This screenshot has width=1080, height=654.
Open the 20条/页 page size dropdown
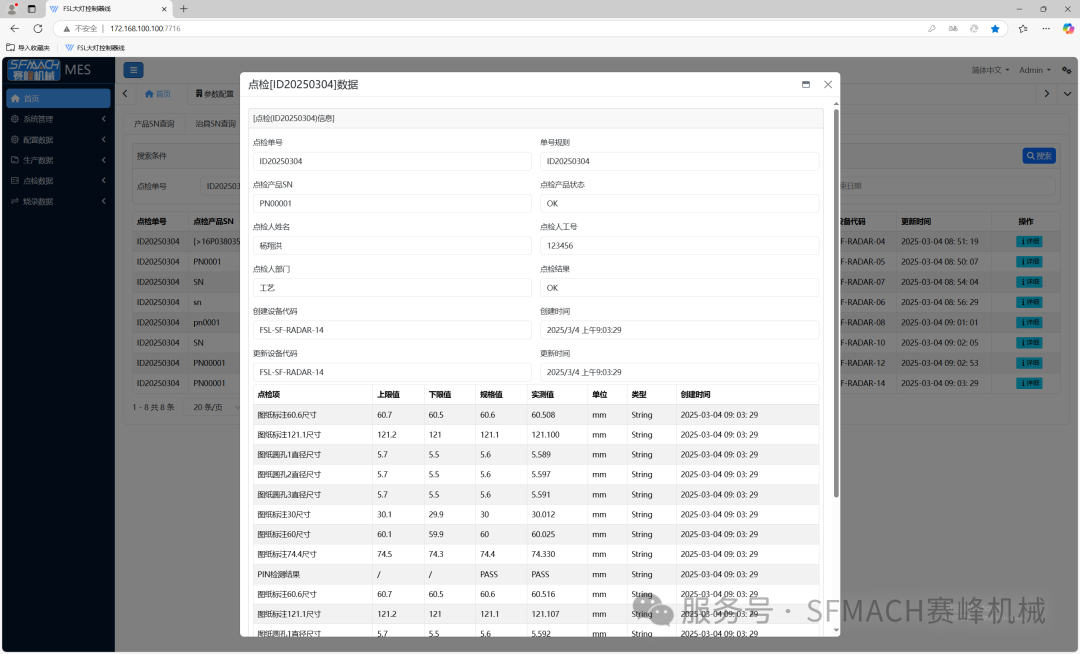[210, 407]
